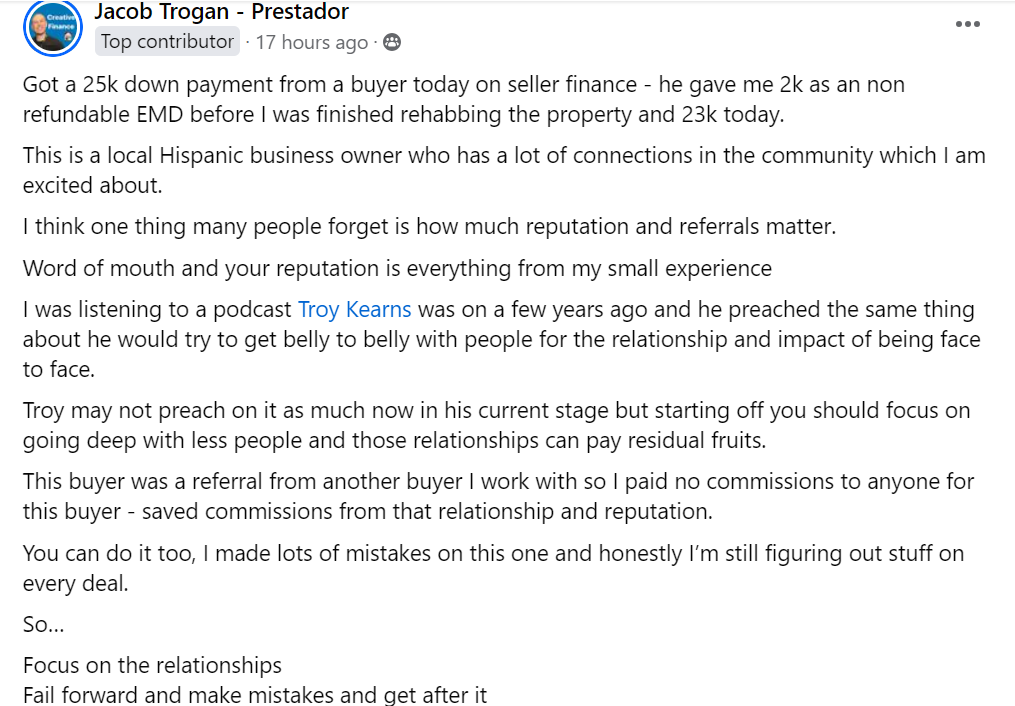Click the group audience privacy icon
This screenshot has width=1015, height=706.
pyautogui.click(x=392, y=42)
